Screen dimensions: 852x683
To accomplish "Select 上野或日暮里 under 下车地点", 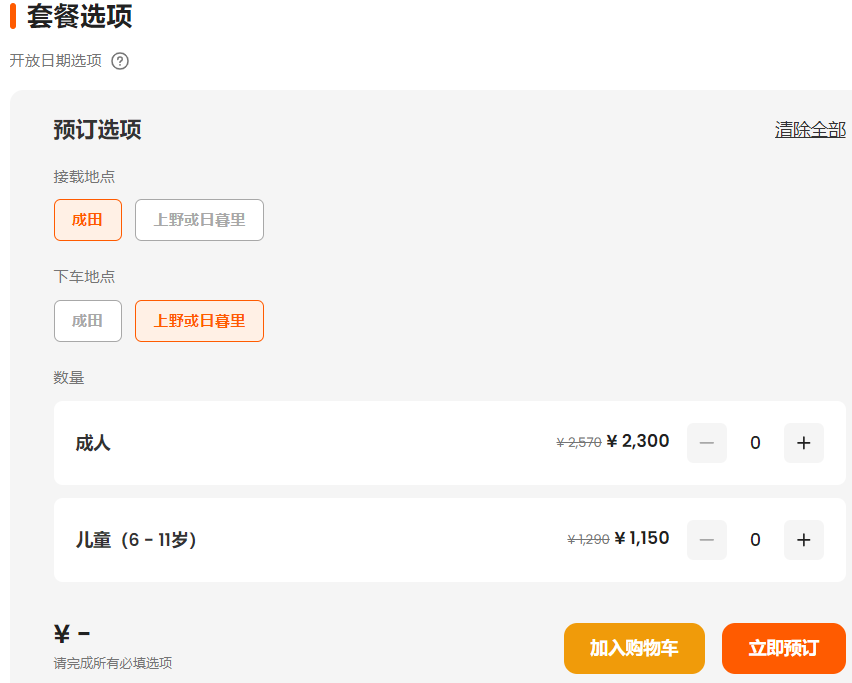I will (199, 321).
